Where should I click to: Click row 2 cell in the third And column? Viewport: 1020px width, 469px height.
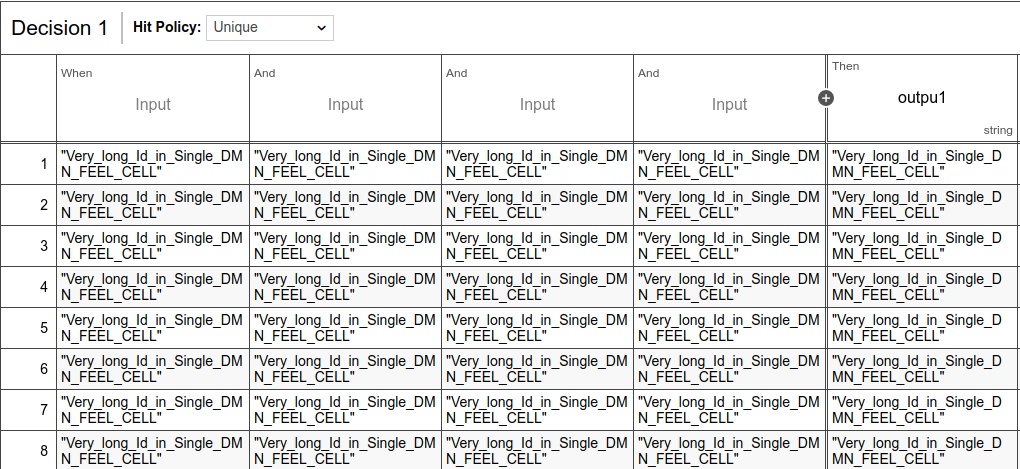[729, 205]
